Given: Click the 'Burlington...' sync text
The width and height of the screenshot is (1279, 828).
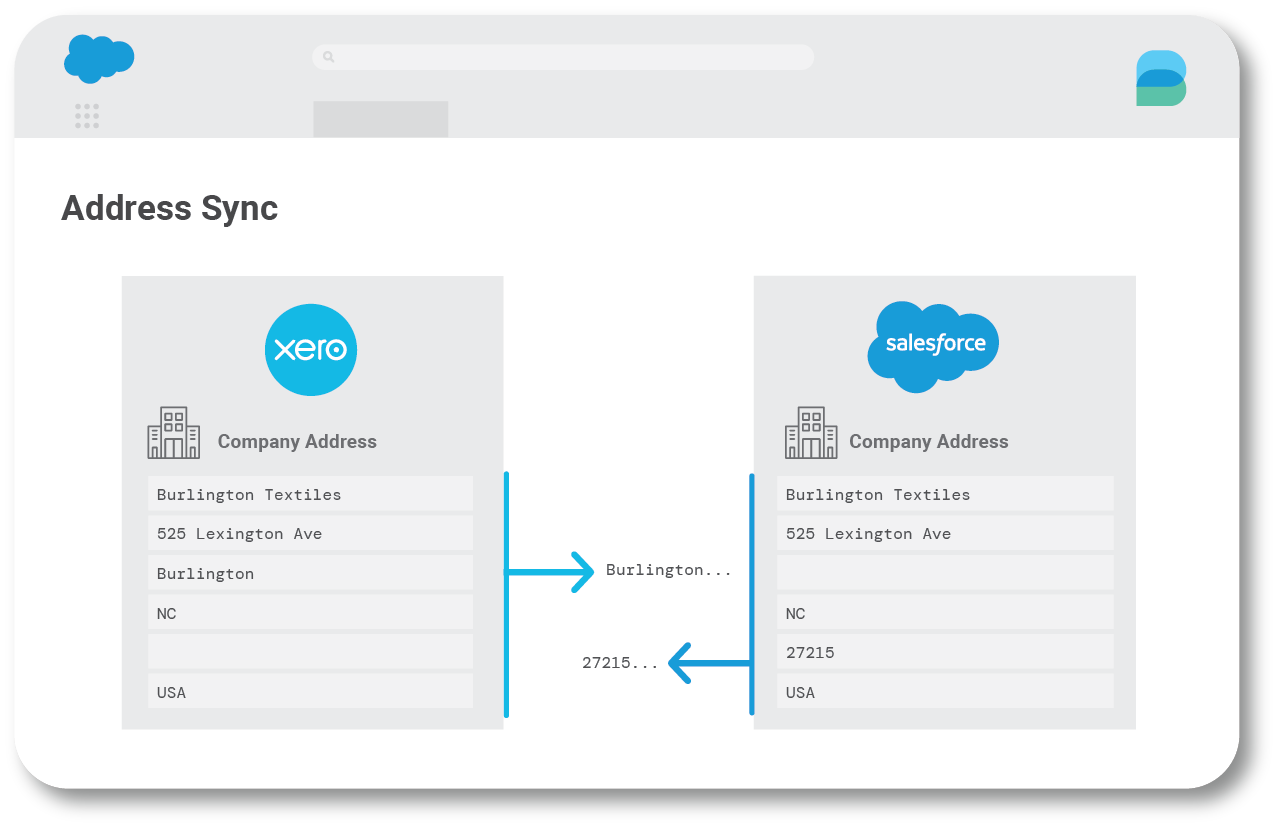Looking at the screenshot, I should (669, 570).
